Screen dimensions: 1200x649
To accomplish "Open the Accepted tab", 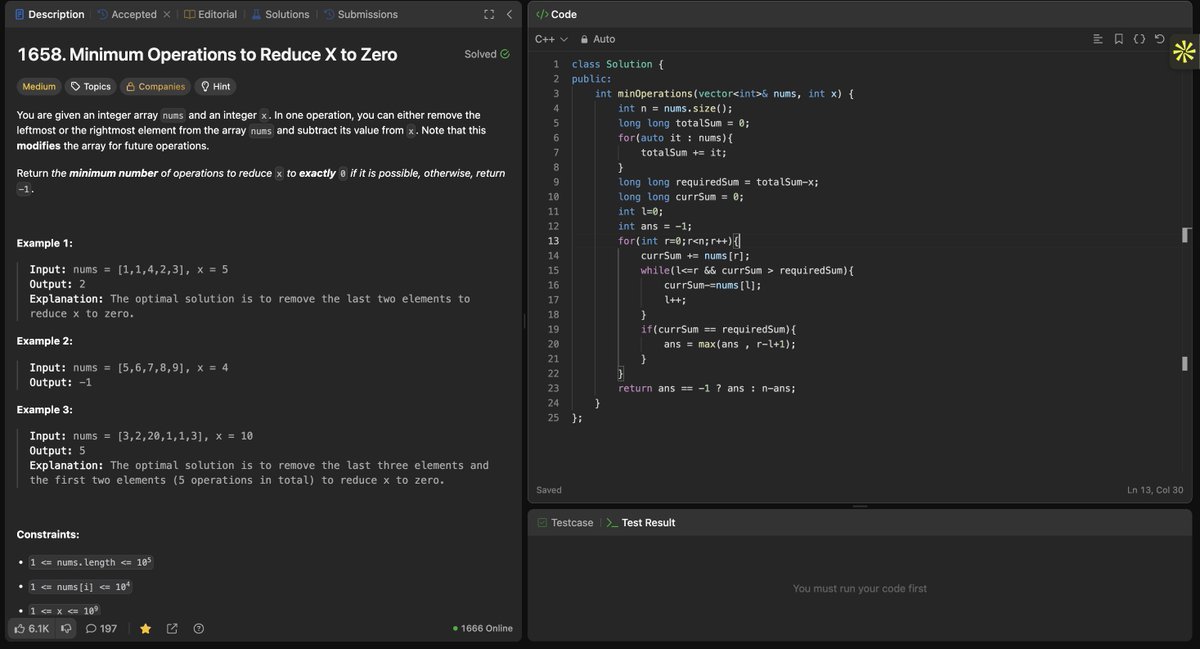I will [127, 14].
